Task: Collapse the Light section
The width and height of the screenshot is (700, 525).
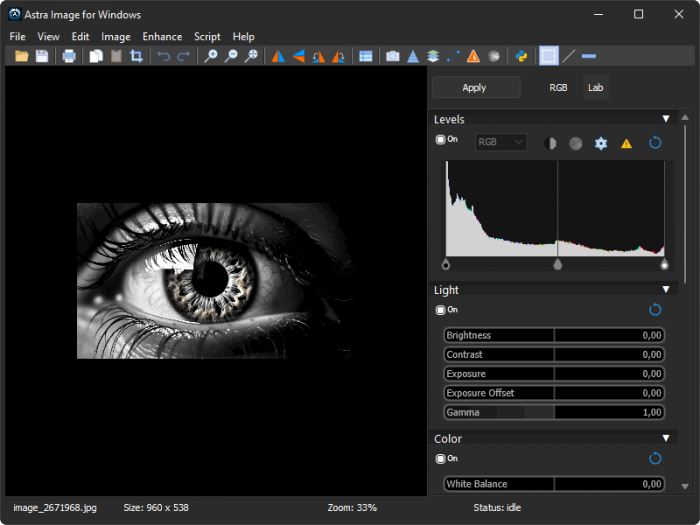Action: 666,290
